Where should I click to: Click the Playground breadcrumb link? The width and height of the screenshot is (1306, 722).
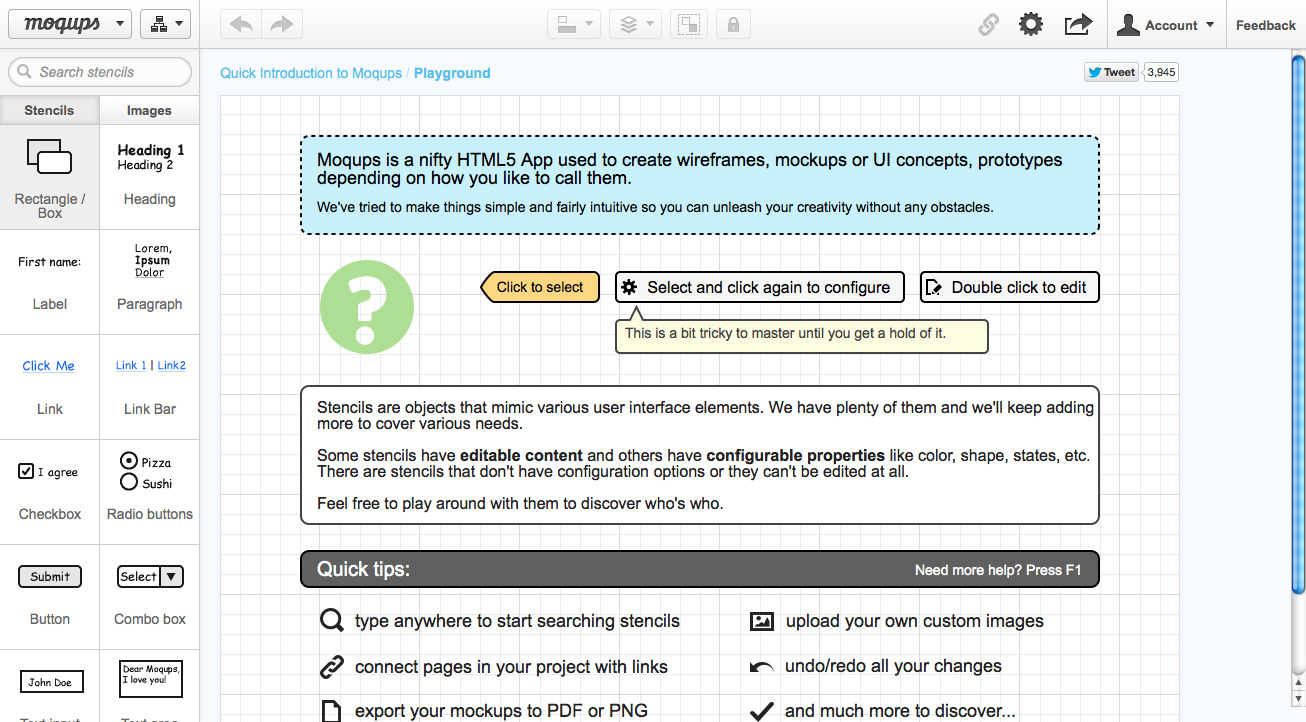click(452, 73)
